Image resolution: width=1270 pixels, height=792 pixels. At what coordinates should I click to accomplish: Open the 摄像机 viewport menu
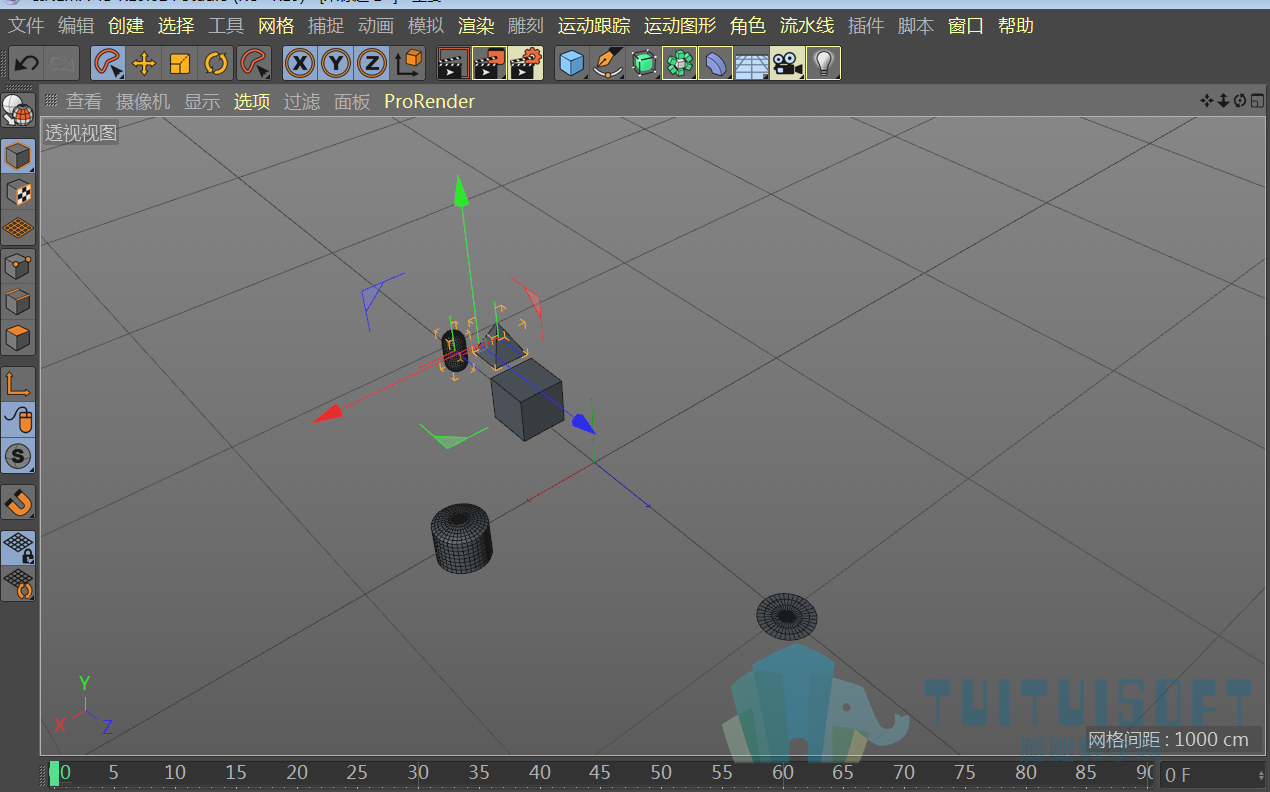pyautogui.click(x=143, y=102)
